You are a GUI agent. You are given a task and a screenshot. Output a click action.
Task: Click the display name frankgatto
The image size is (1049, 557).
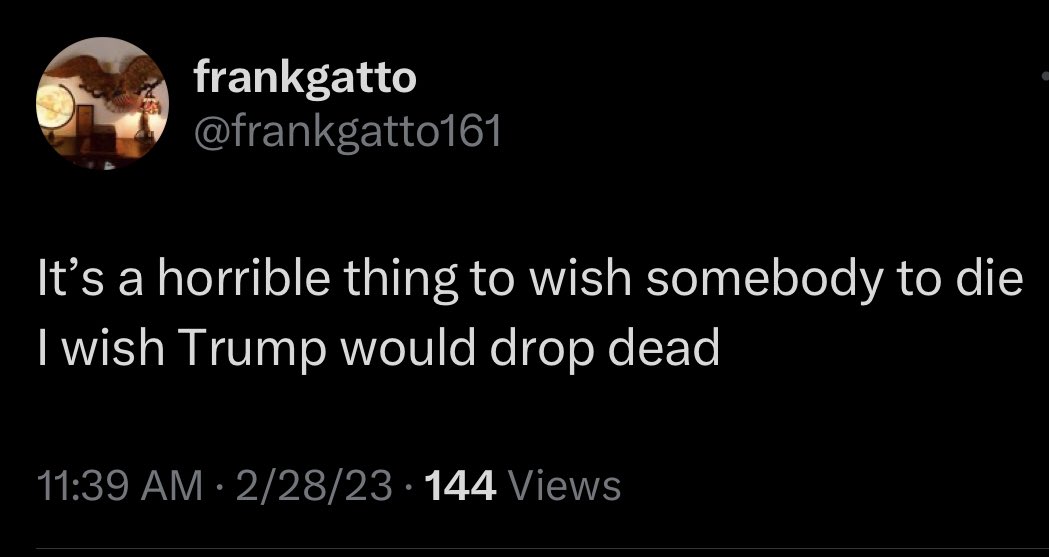(x=303, y=77)
